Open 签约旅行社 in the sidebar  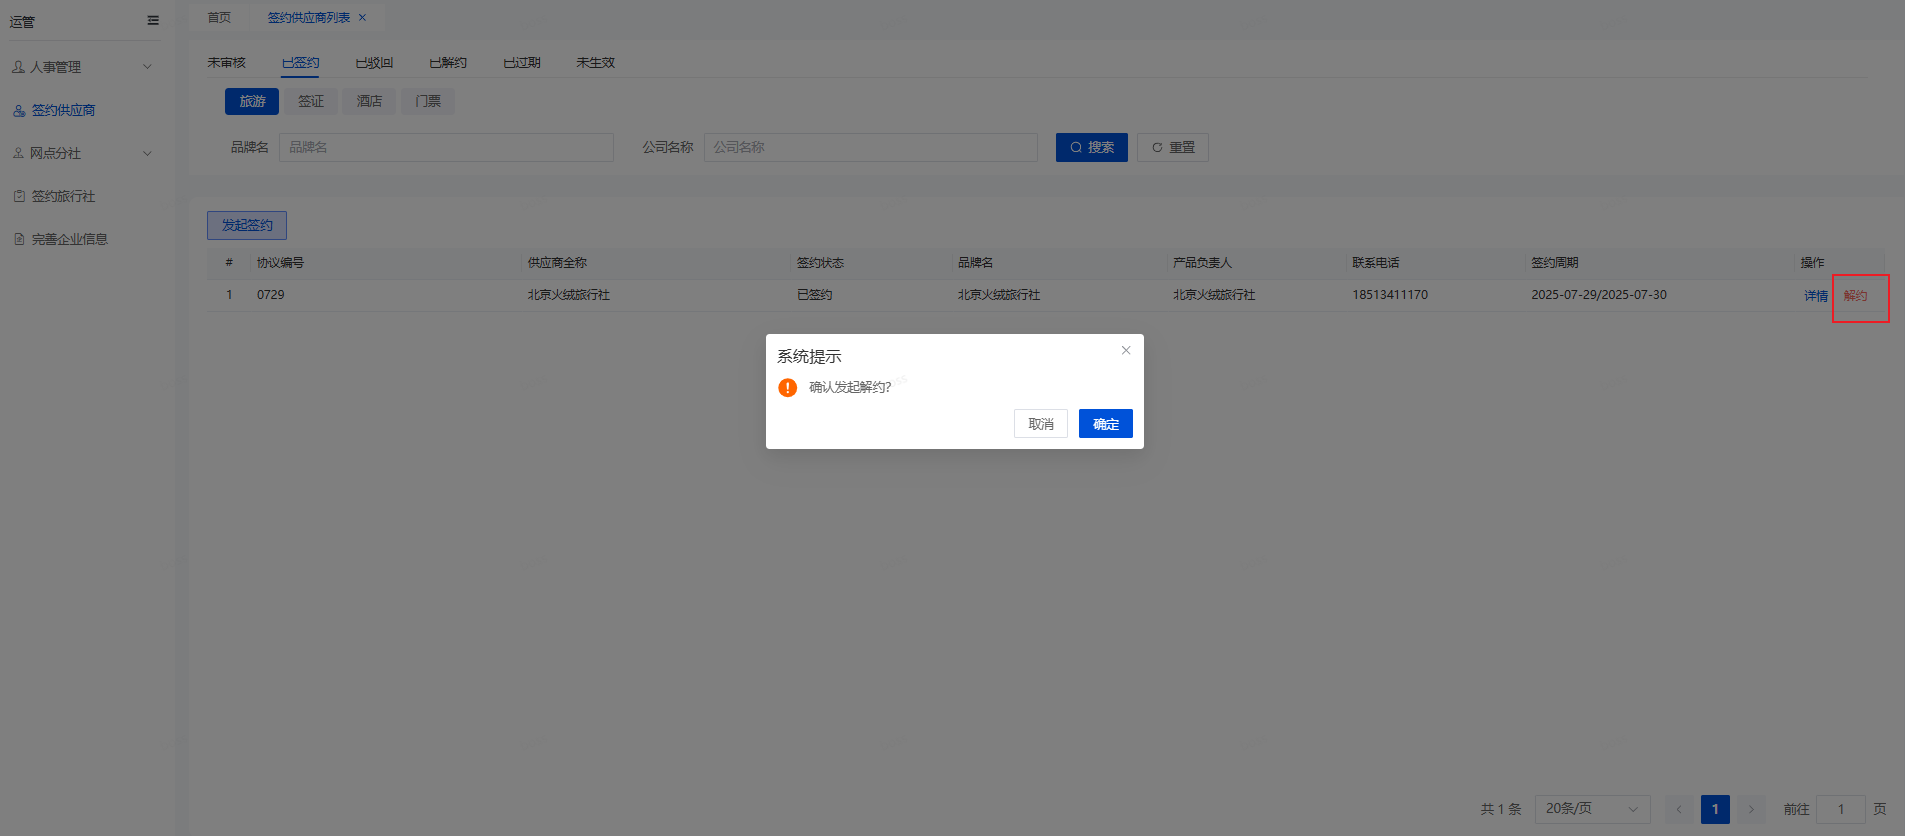63,196
